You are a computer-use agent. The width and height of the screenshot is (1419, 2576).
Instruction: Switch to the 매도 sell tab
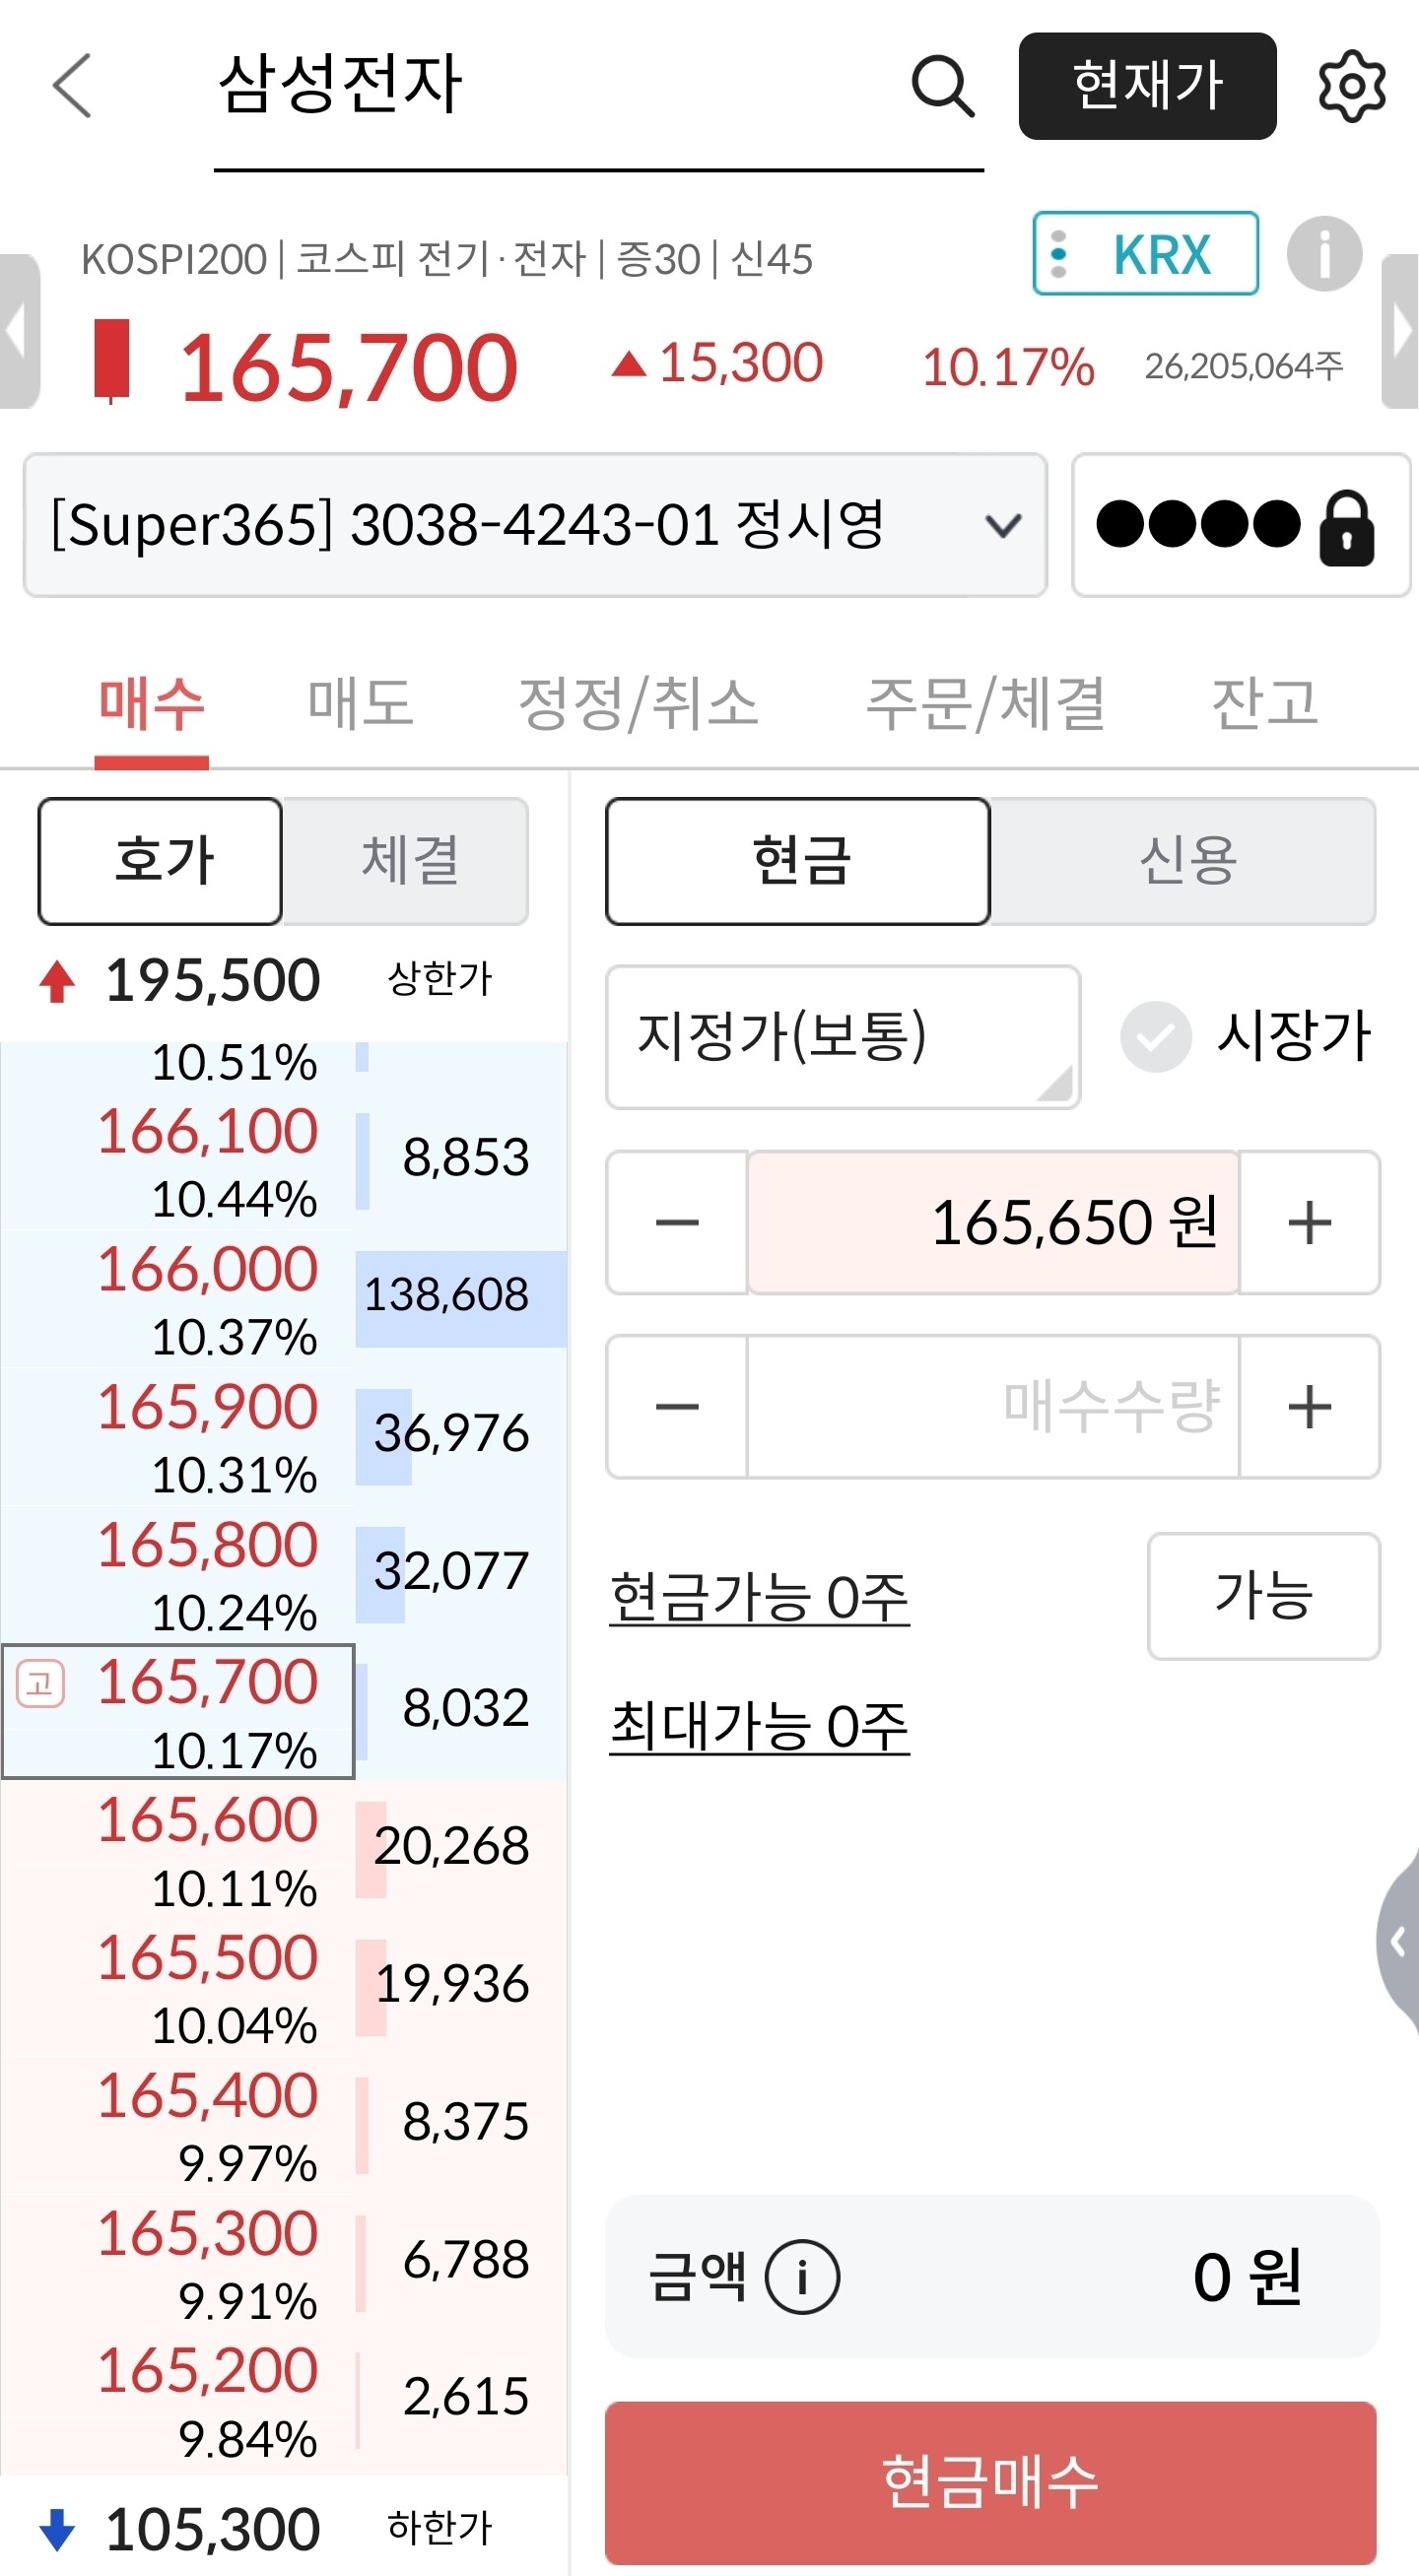(360, 702)
